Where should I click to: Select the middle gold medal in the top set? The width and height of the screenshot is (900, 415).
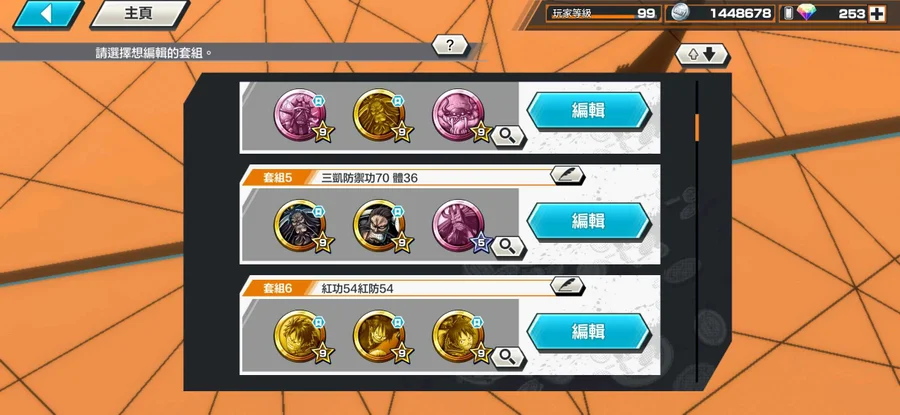coord(381,117)
